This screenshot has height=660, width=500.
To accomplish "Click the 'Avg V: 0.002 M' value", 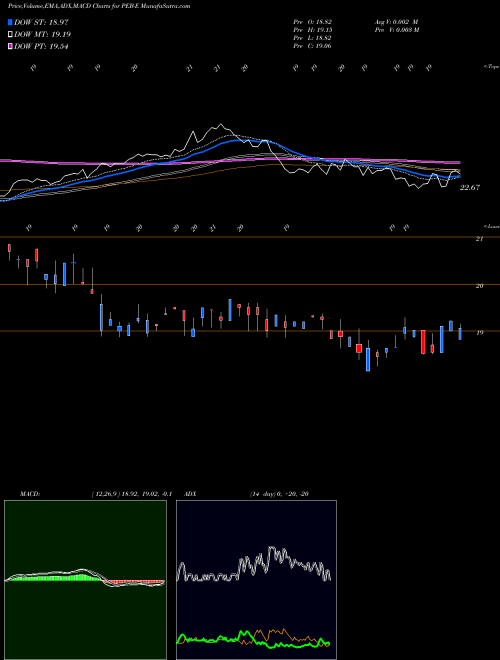I will pos(396,21).
